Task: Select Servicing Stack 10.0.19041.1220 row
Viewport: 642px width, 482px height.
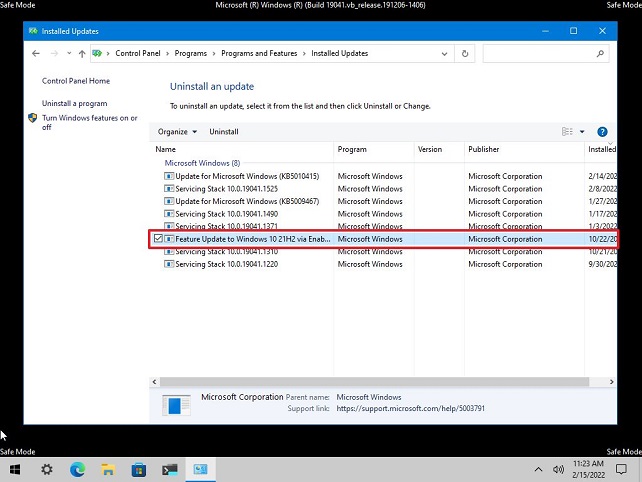Action: pos(226,265)
